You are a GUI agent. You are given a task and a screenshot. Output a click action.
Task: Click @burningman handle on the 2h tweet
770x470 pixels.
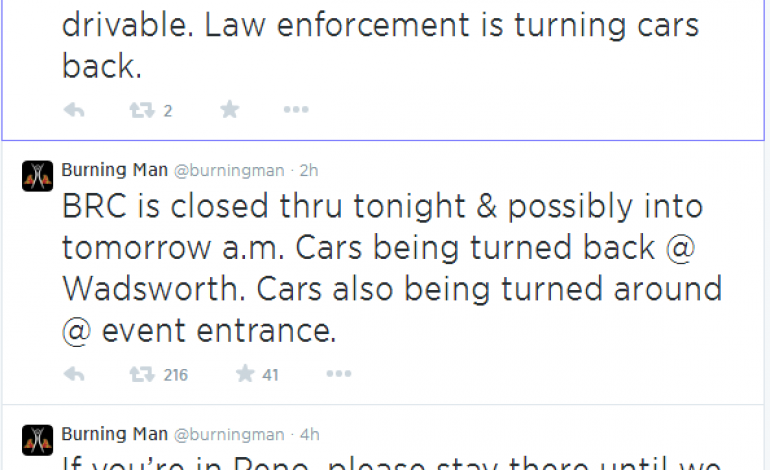[x=229, y=169]
